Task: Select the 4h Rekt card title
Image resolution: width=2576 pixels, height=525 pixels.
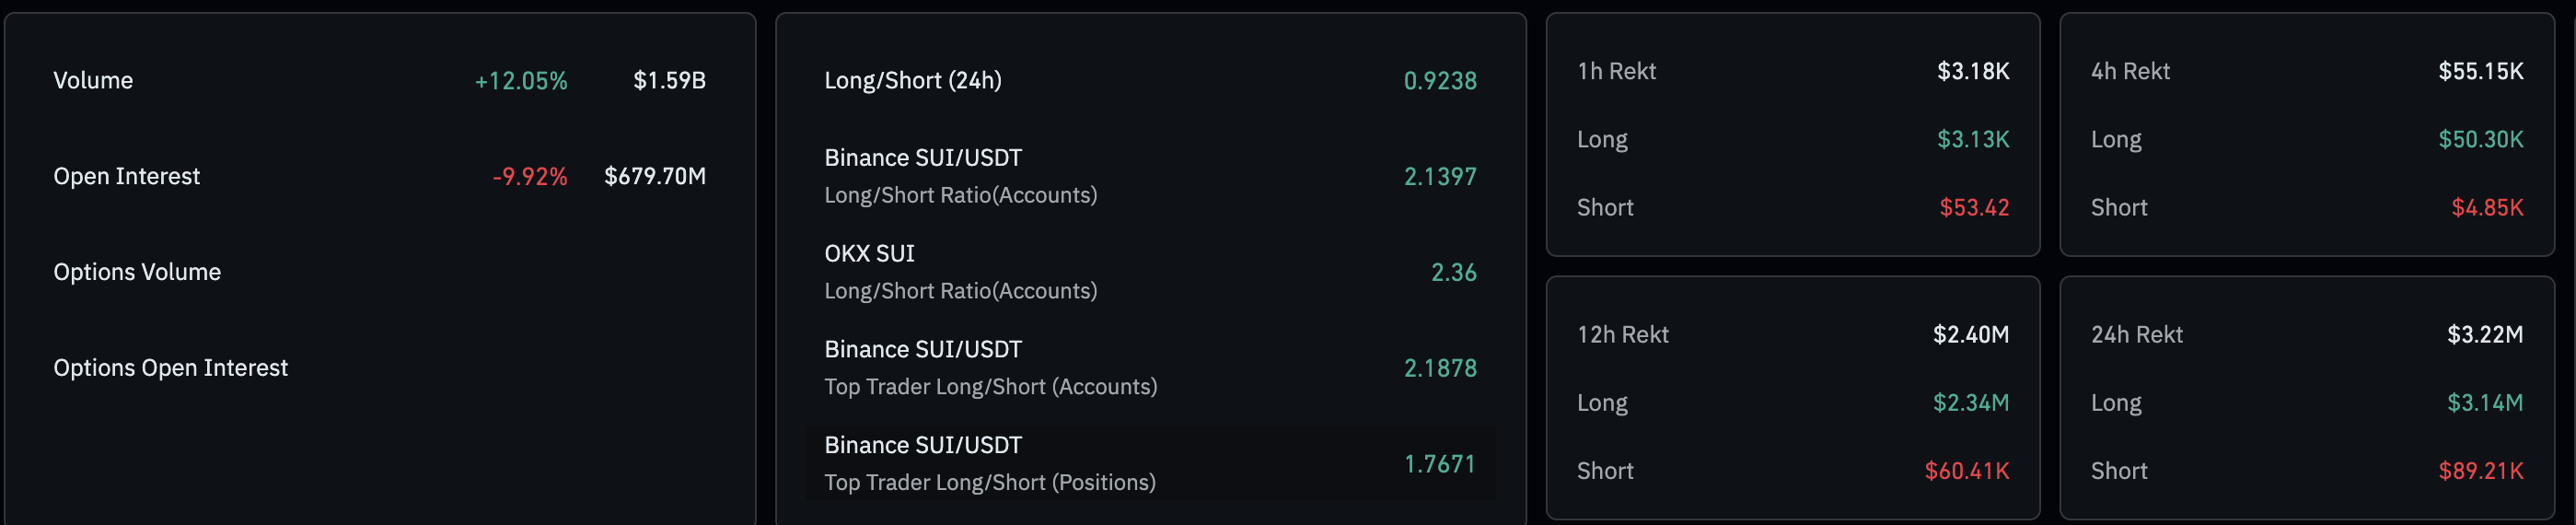Action: (x=2130, y=71)
